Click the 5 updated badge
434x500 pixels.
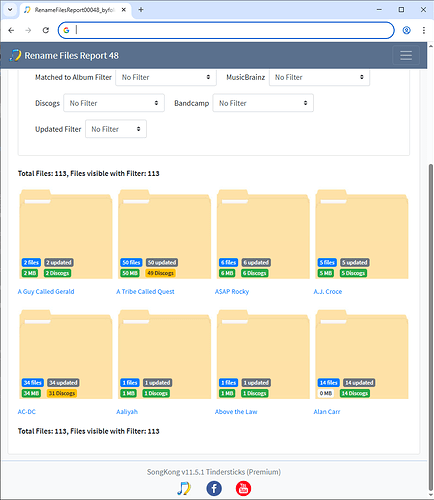(x=355, y=262)
